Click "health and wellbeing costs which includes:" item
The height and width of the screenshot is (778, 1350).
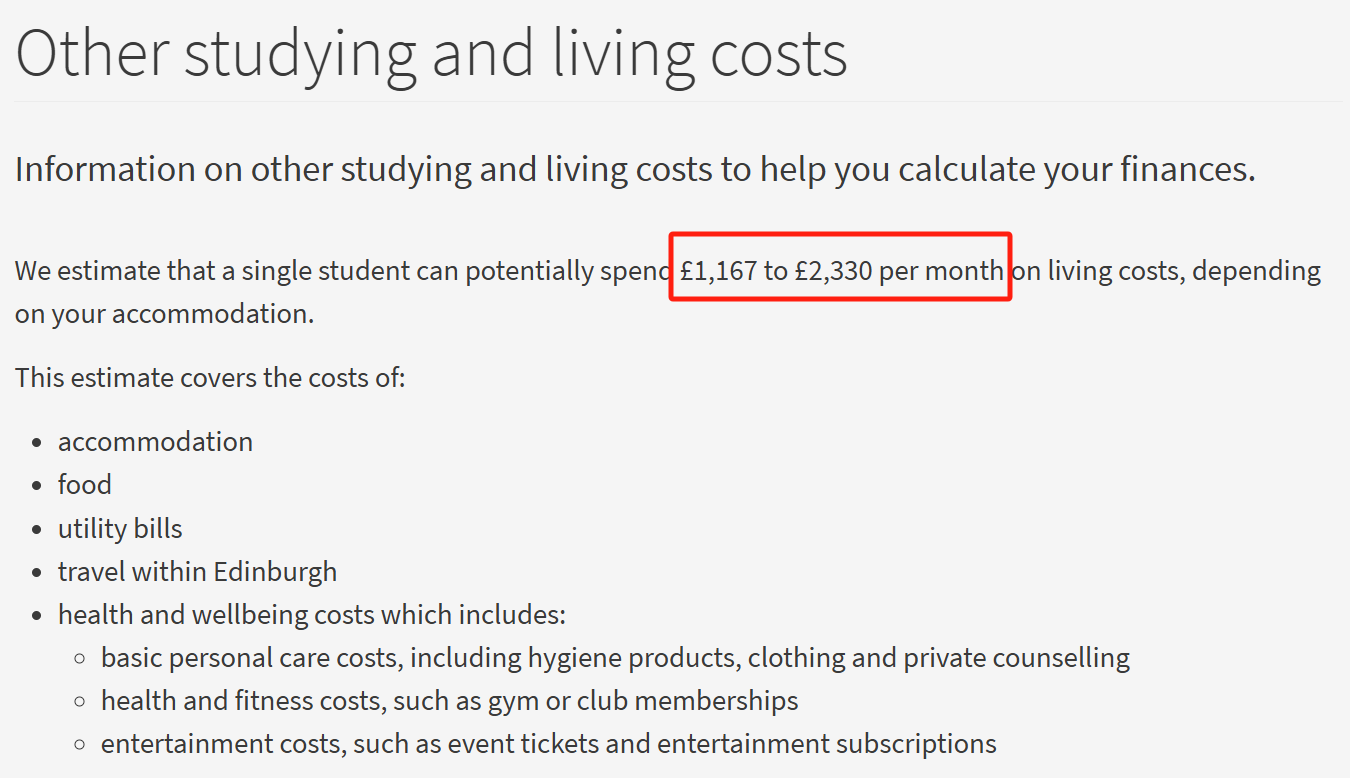pyautogui.click(x=312, y=614)
